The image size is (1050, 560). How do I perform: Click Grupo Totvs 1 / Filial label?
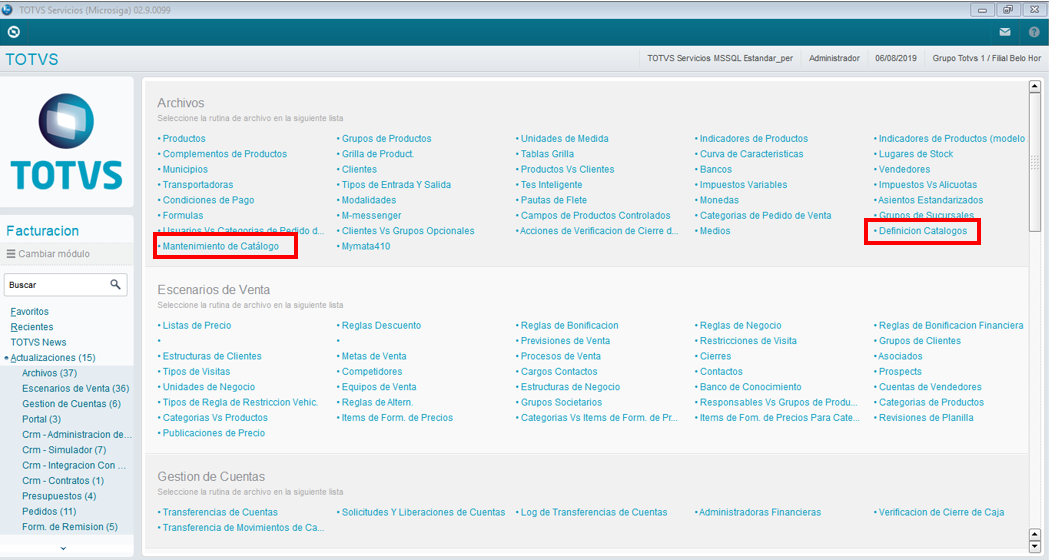point(987,58)
